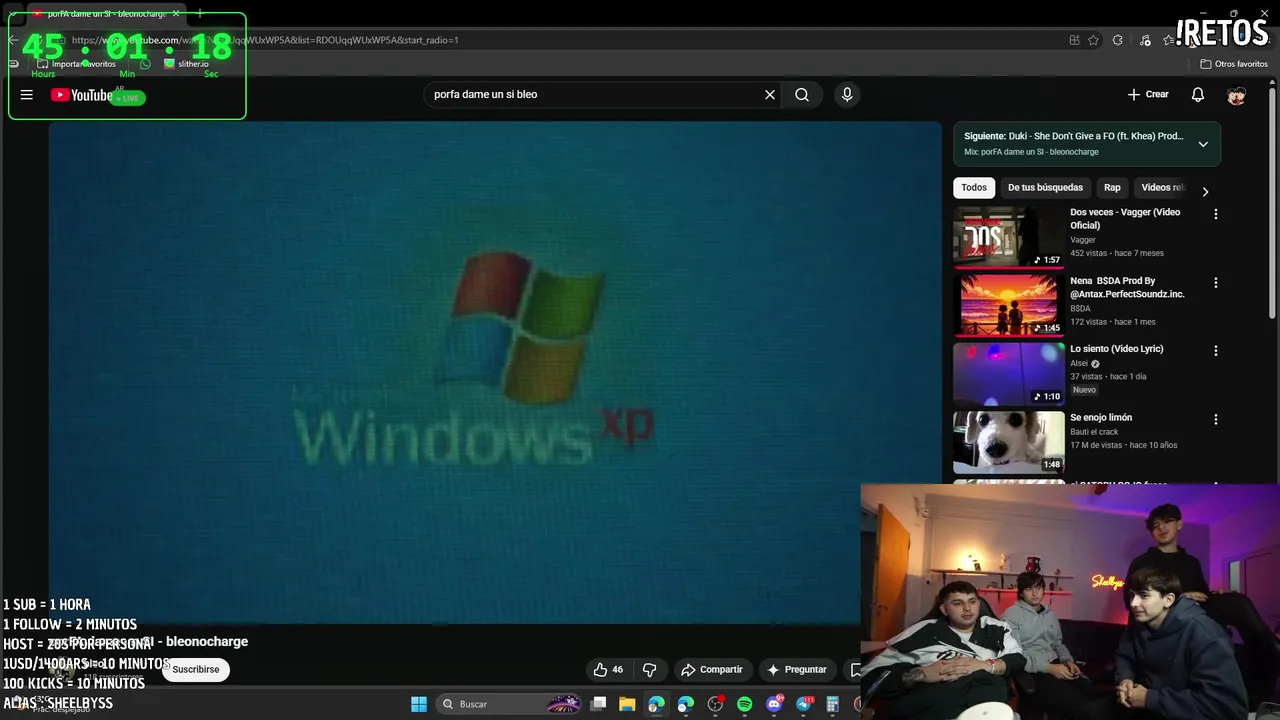Viewport: 1280px width, 720px height.
Task: Dislike the video with thumbs down
Action: (x=649, y=670)
